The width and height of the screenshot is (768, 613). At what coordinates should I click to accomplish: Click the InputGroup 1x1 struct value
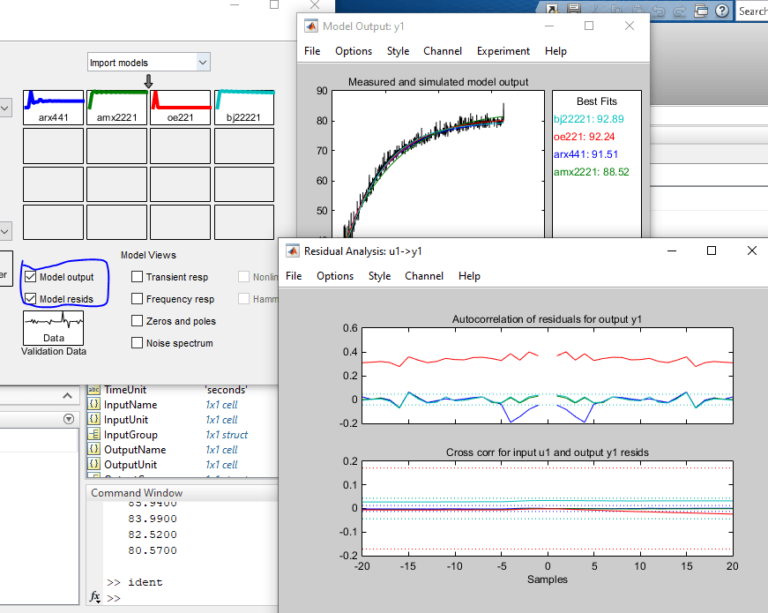click(226, 435)
